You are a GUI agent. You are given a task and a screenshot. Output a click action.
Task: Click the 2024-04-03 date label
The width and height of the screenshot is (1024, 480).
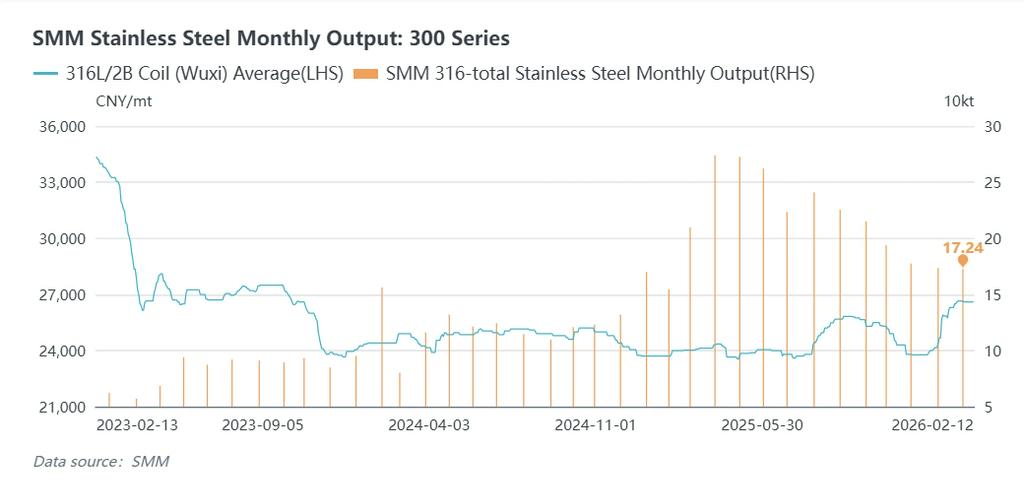[427, 425]
